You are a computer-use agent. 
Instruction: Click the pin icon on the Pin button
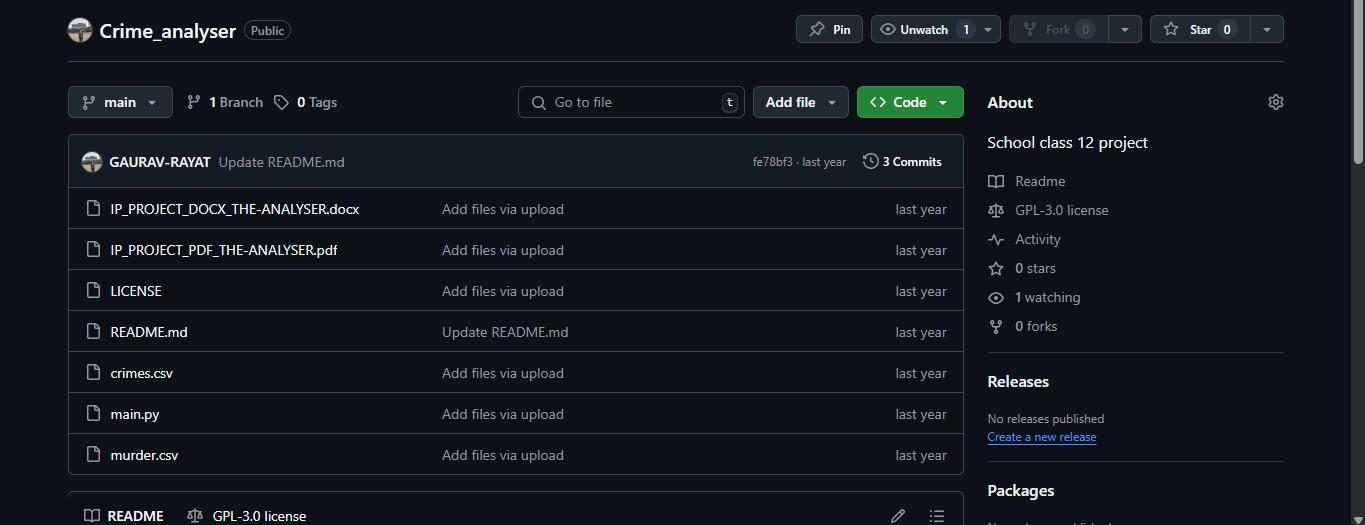tap(816, 30)
